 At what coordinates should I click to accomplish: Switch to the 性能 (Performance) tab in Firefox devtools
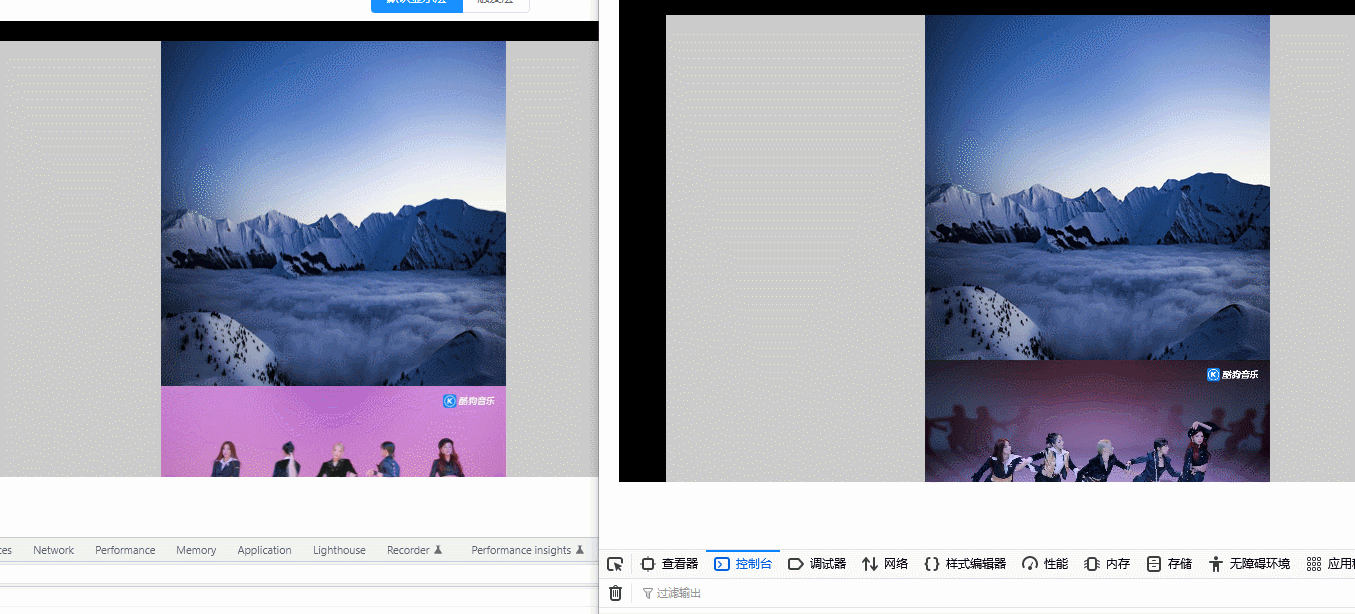point(1045,564)
